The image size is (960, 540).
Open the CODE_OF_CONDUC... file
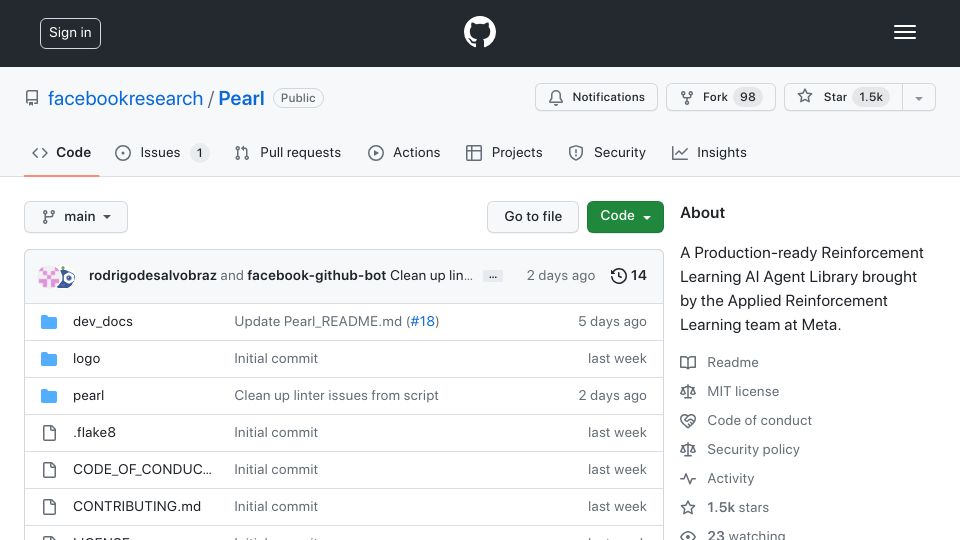pyautogui.click(x=142, y=469)
